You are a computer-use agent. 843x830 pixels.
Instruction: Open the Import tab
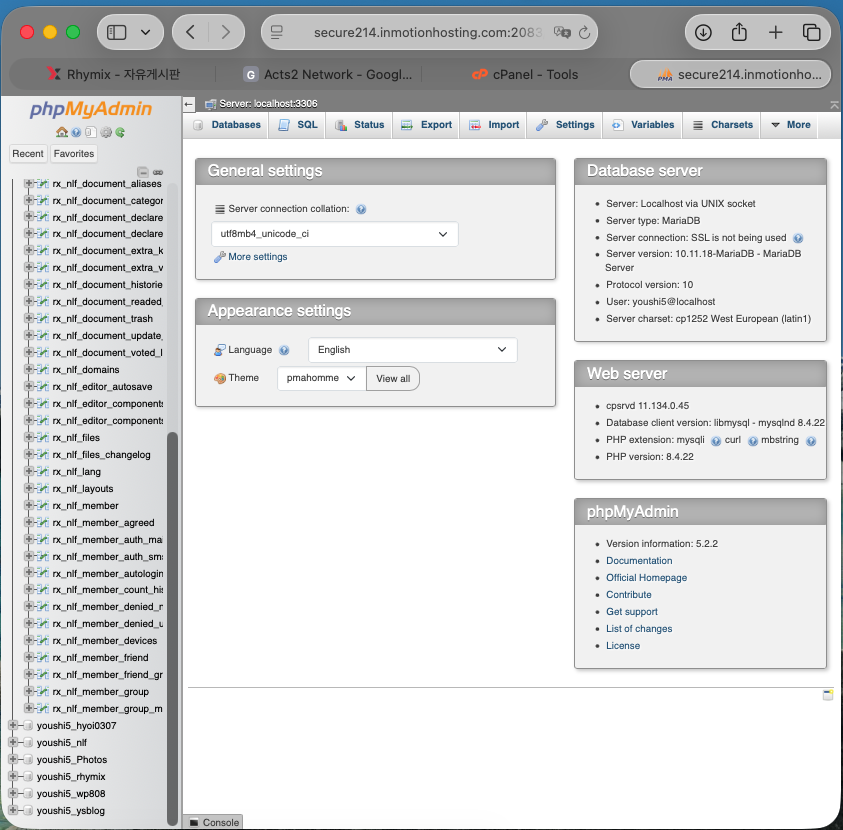point(494,125)
